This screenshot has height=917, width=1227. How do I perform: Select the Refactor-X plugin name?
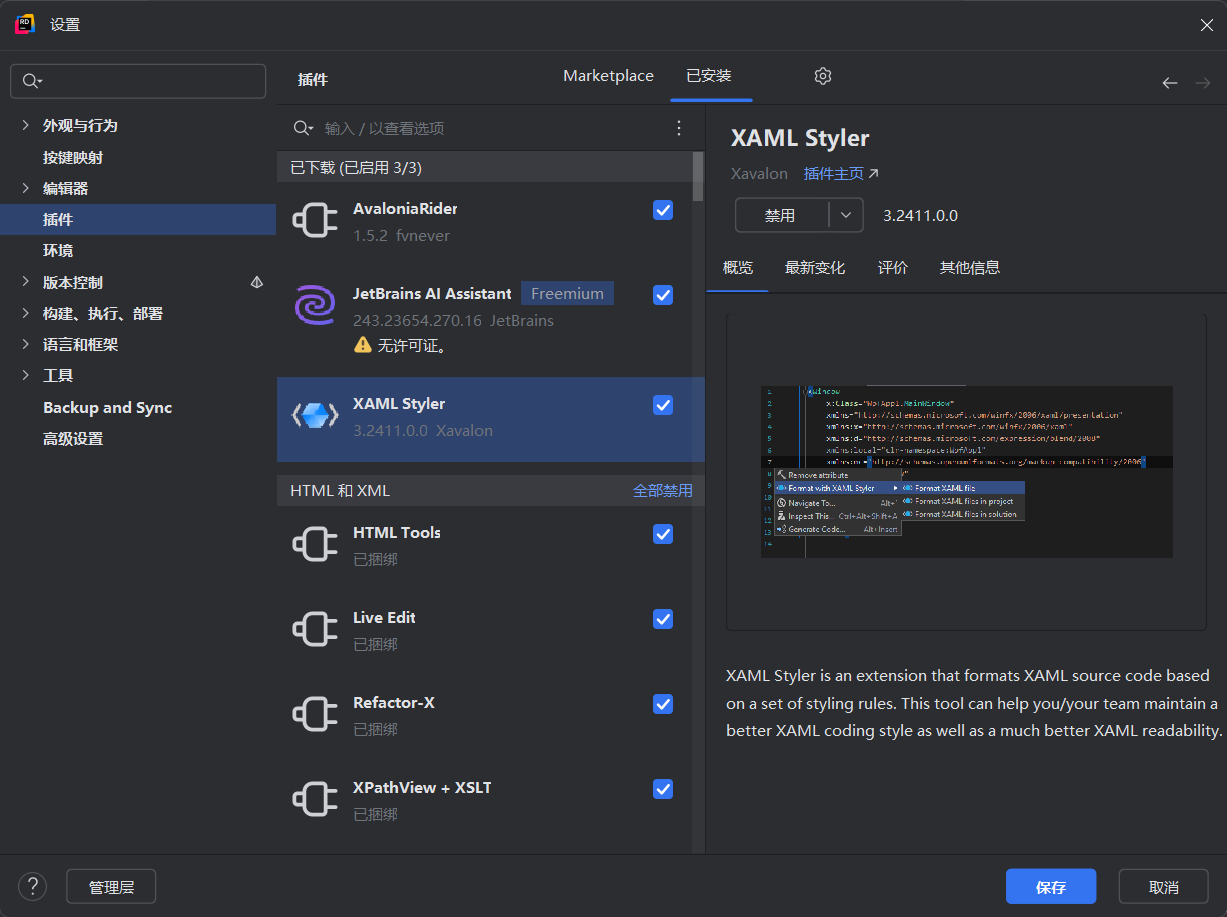(x=394, y=702)
